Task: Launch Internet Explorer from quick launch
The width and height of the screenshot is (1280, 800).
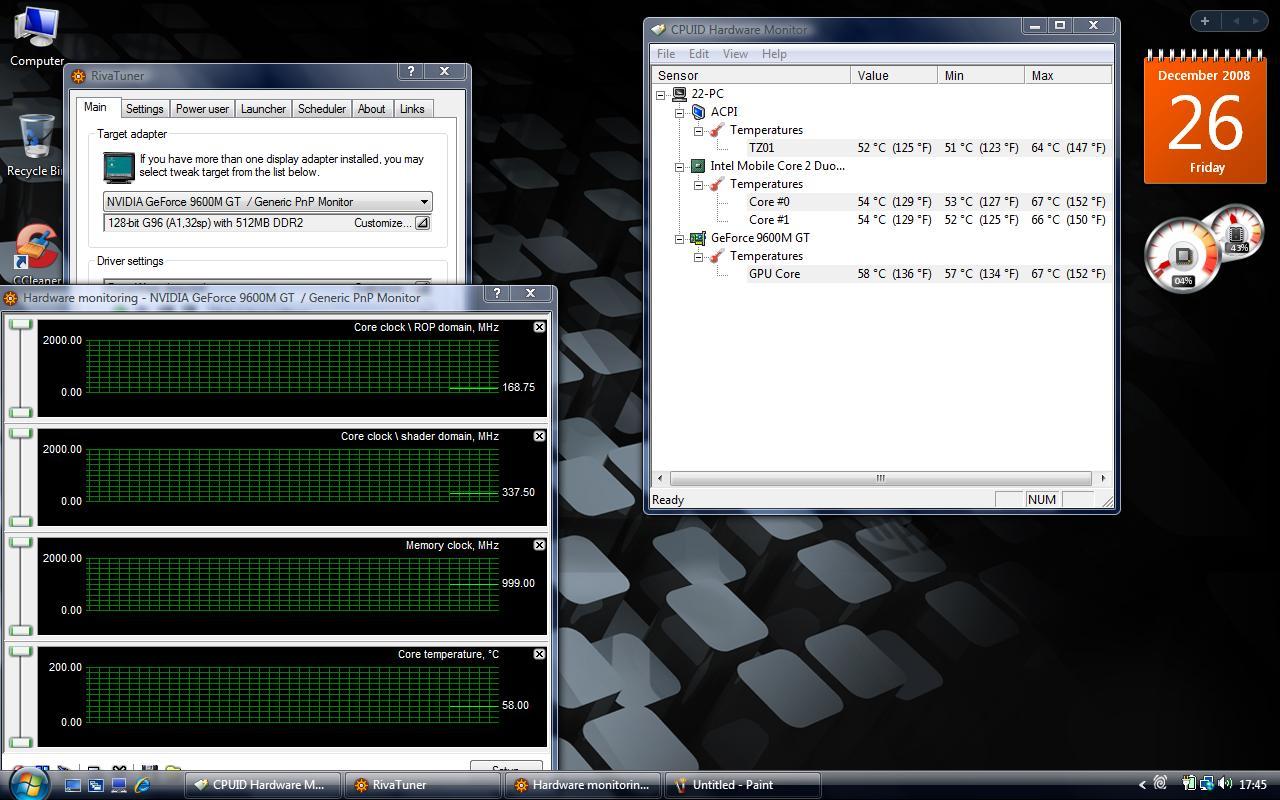Action: pyautogui.click(x=142, y=785)
